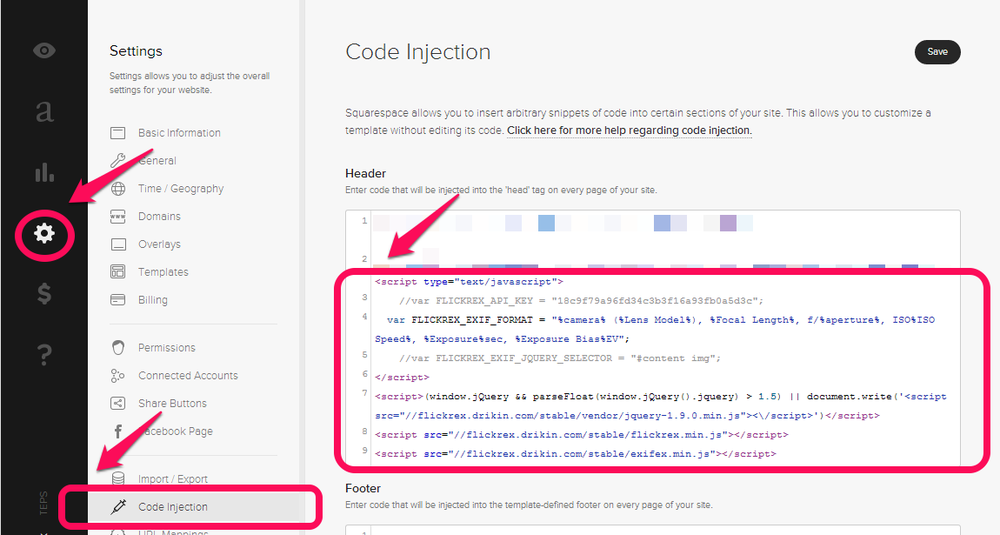Image resolution: width=1000 pixels, height=535 pixels.
Task: Click the Code Injection syringe icon
Action: click(x=118, y=507)
